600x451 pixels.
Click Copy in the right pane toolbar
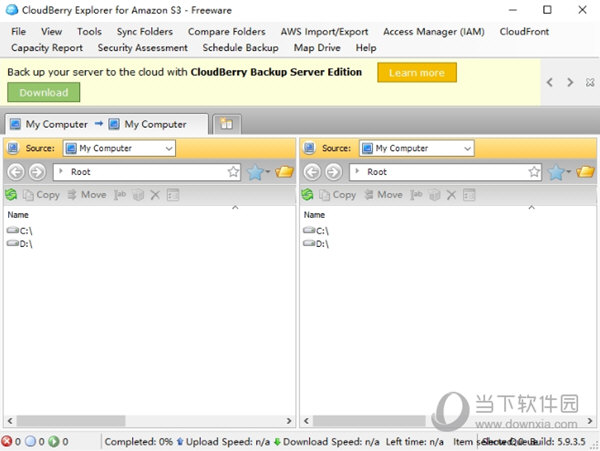click(338, 195)
